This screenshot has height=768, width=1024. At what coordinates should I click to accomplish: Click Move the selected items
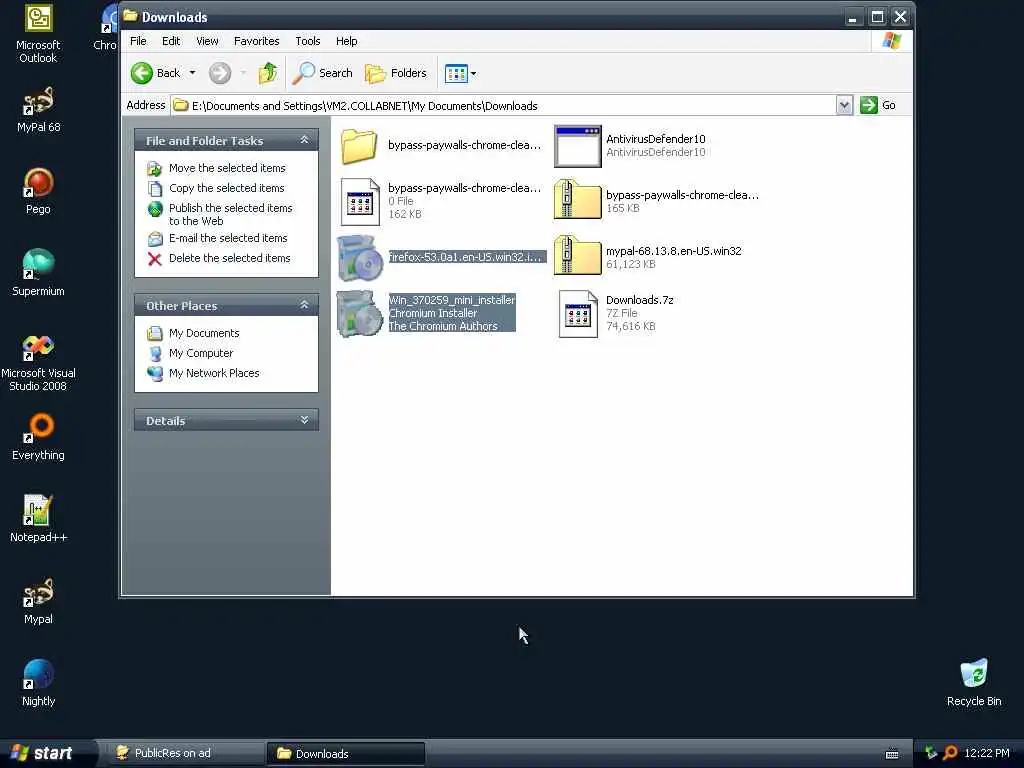pos(227,168)
